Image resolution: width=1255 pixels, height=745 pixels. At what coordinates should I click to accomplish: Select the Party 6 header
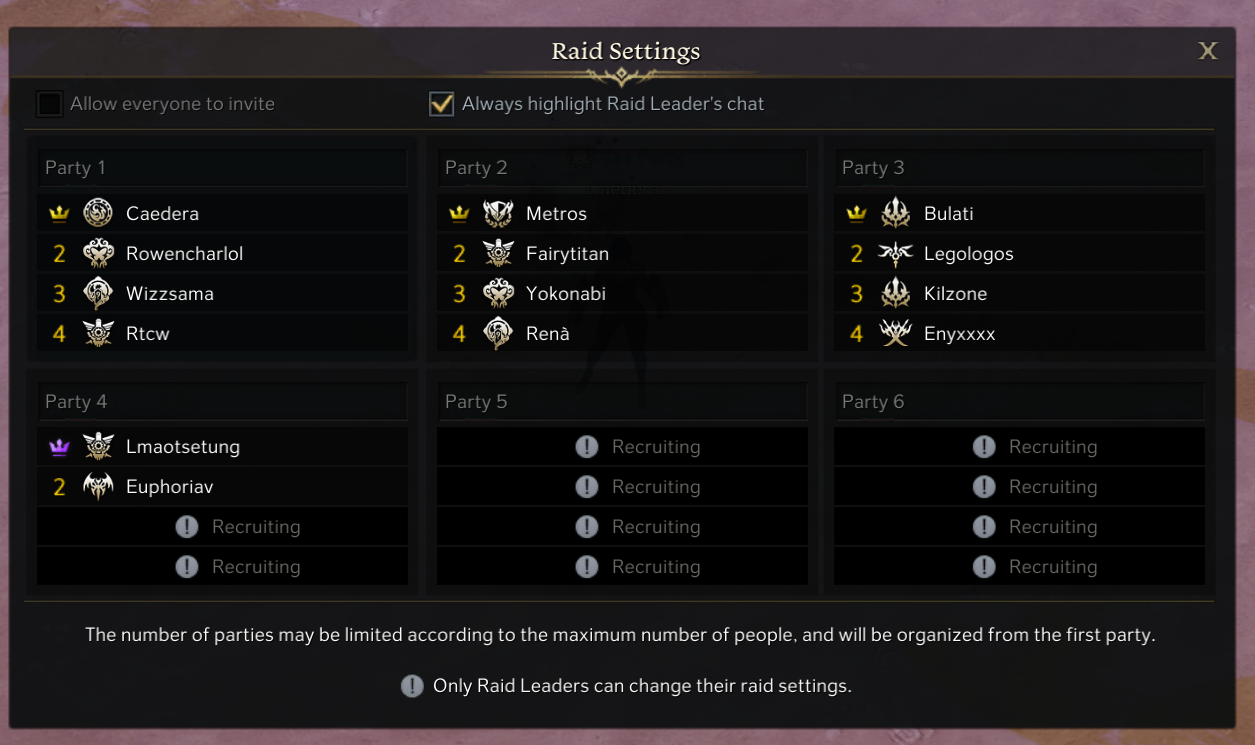point(1018,401)
